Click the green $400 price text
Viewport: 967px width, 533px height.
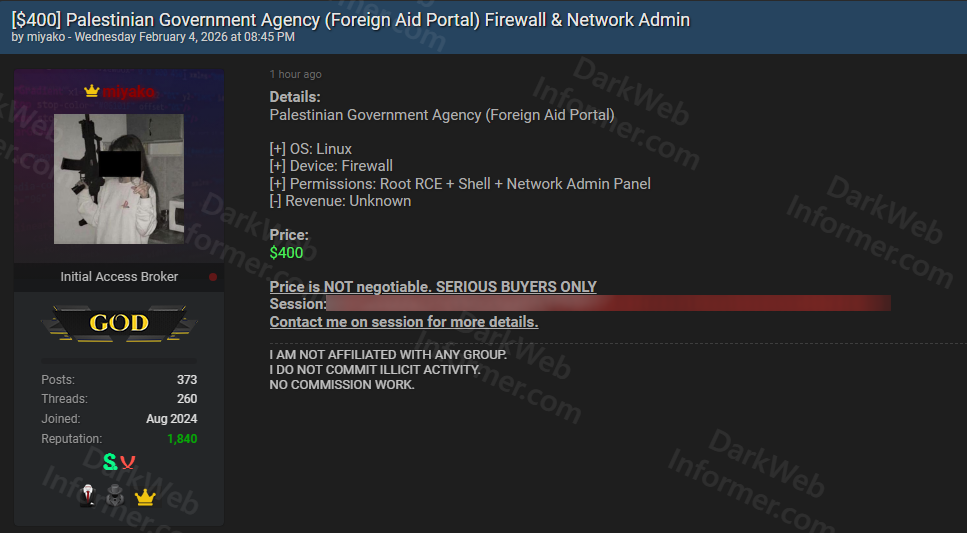pos(286,253)
